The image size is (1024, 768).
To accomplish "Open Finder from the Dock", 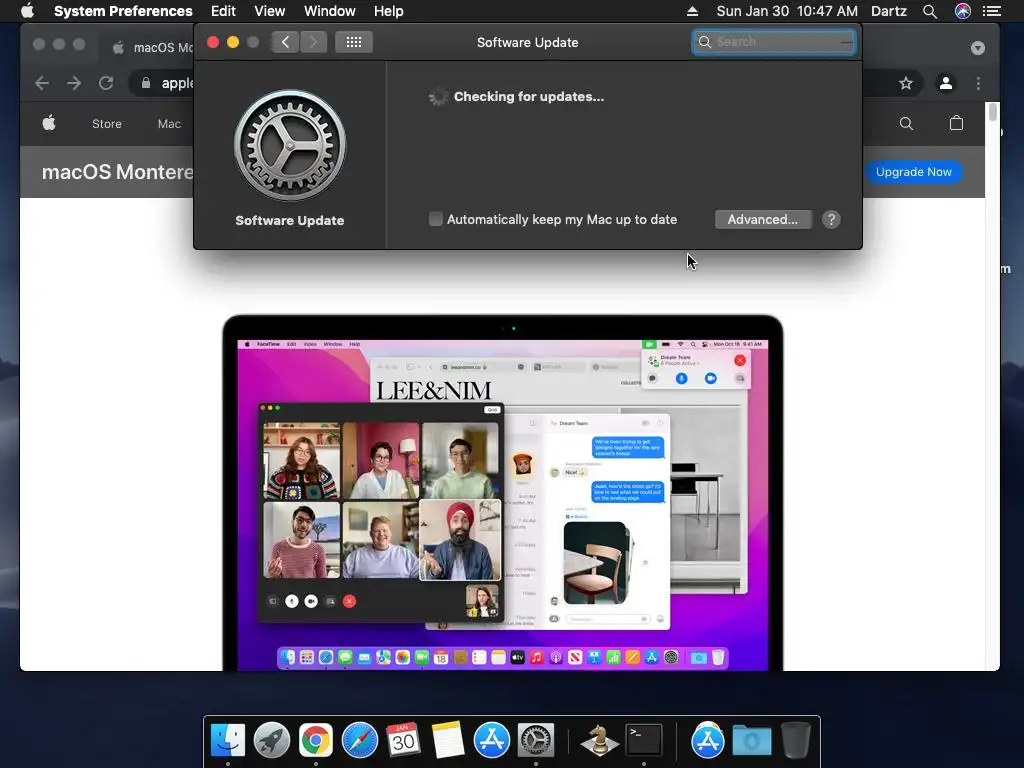I will 227,741.
